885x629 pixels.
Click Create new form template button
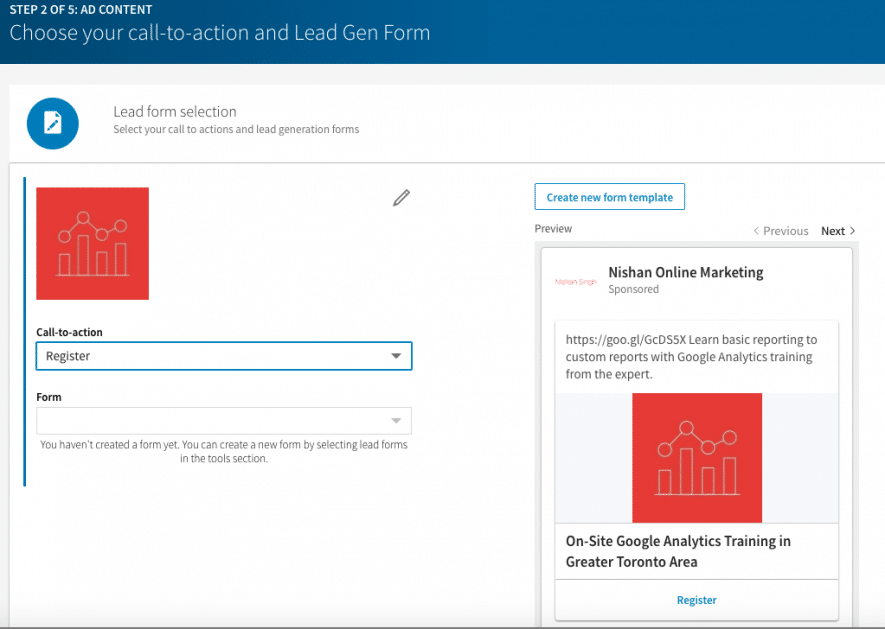[x=609, y=197]
